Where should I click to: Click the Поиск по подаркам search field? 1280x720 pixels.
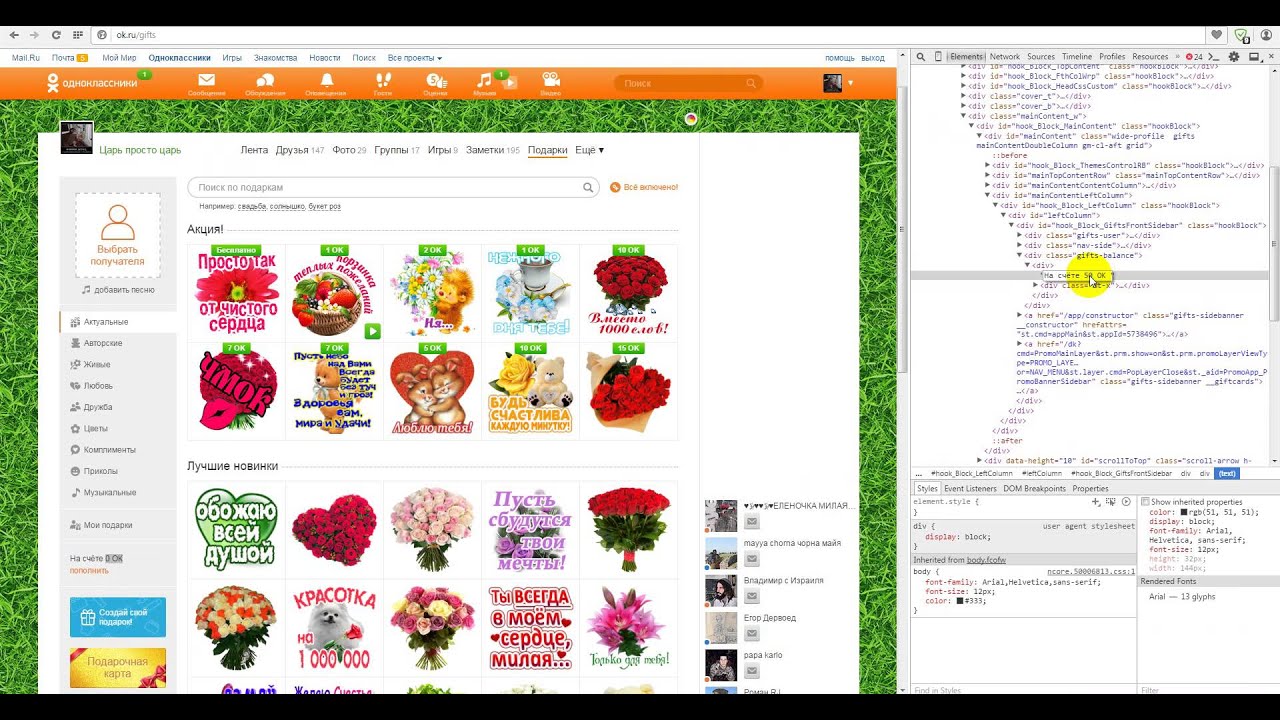coord(385,187)
